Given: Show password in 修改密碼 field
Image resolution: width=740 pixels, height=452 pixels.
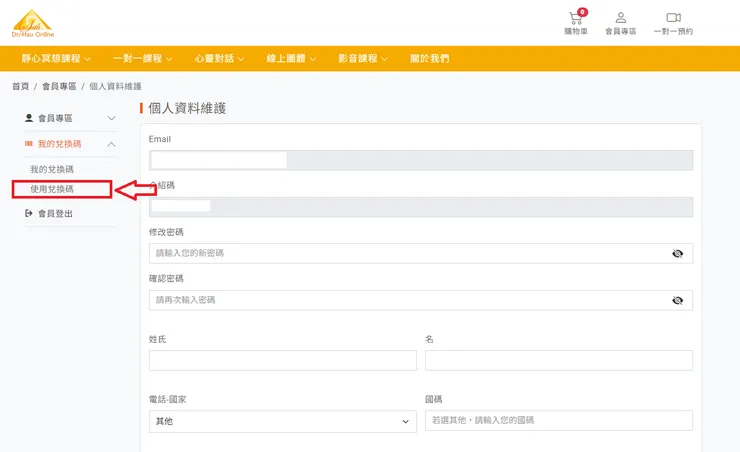Looking at the screenshot, I should coord(677,254).
